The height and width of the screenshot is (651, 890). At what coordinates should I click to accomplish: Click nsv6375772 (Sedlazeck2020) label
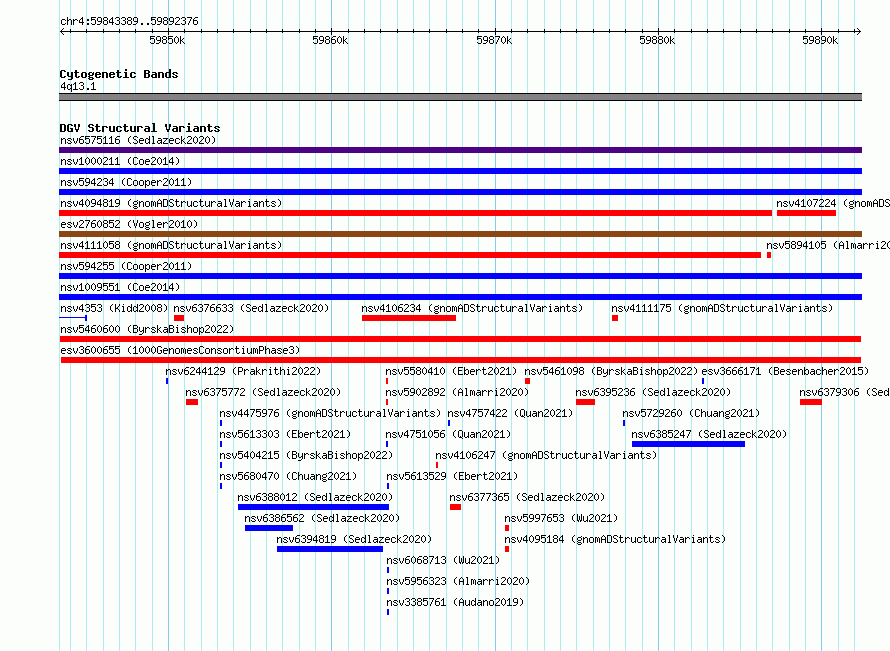pos(263,392)
